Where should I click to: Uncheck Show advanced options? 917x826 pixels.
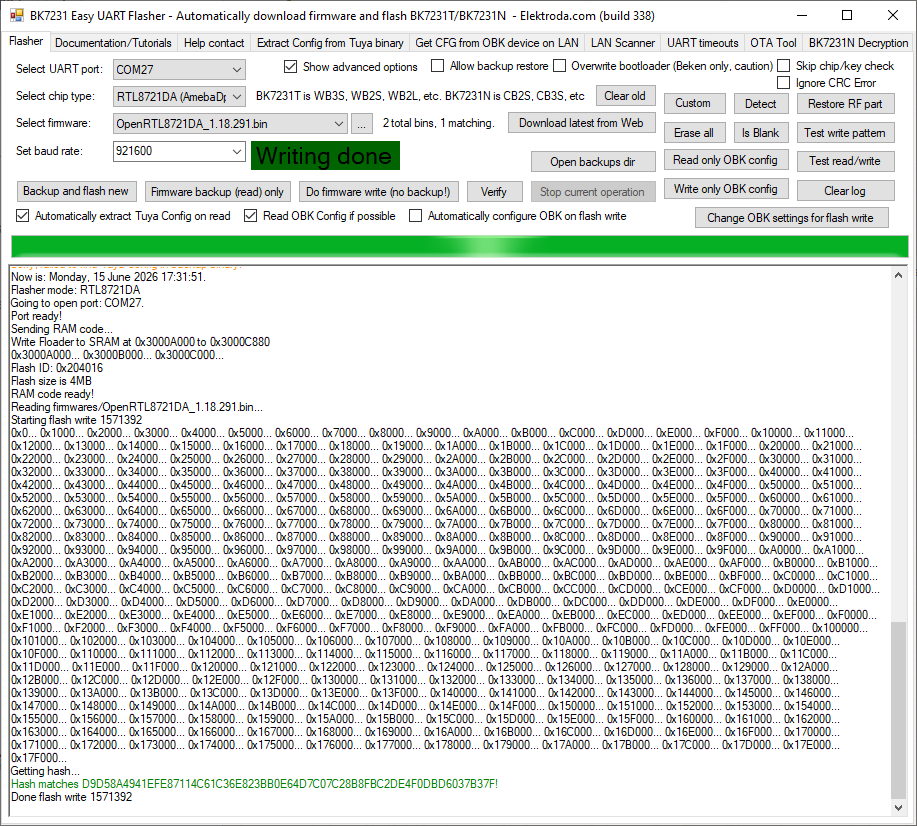291,67
